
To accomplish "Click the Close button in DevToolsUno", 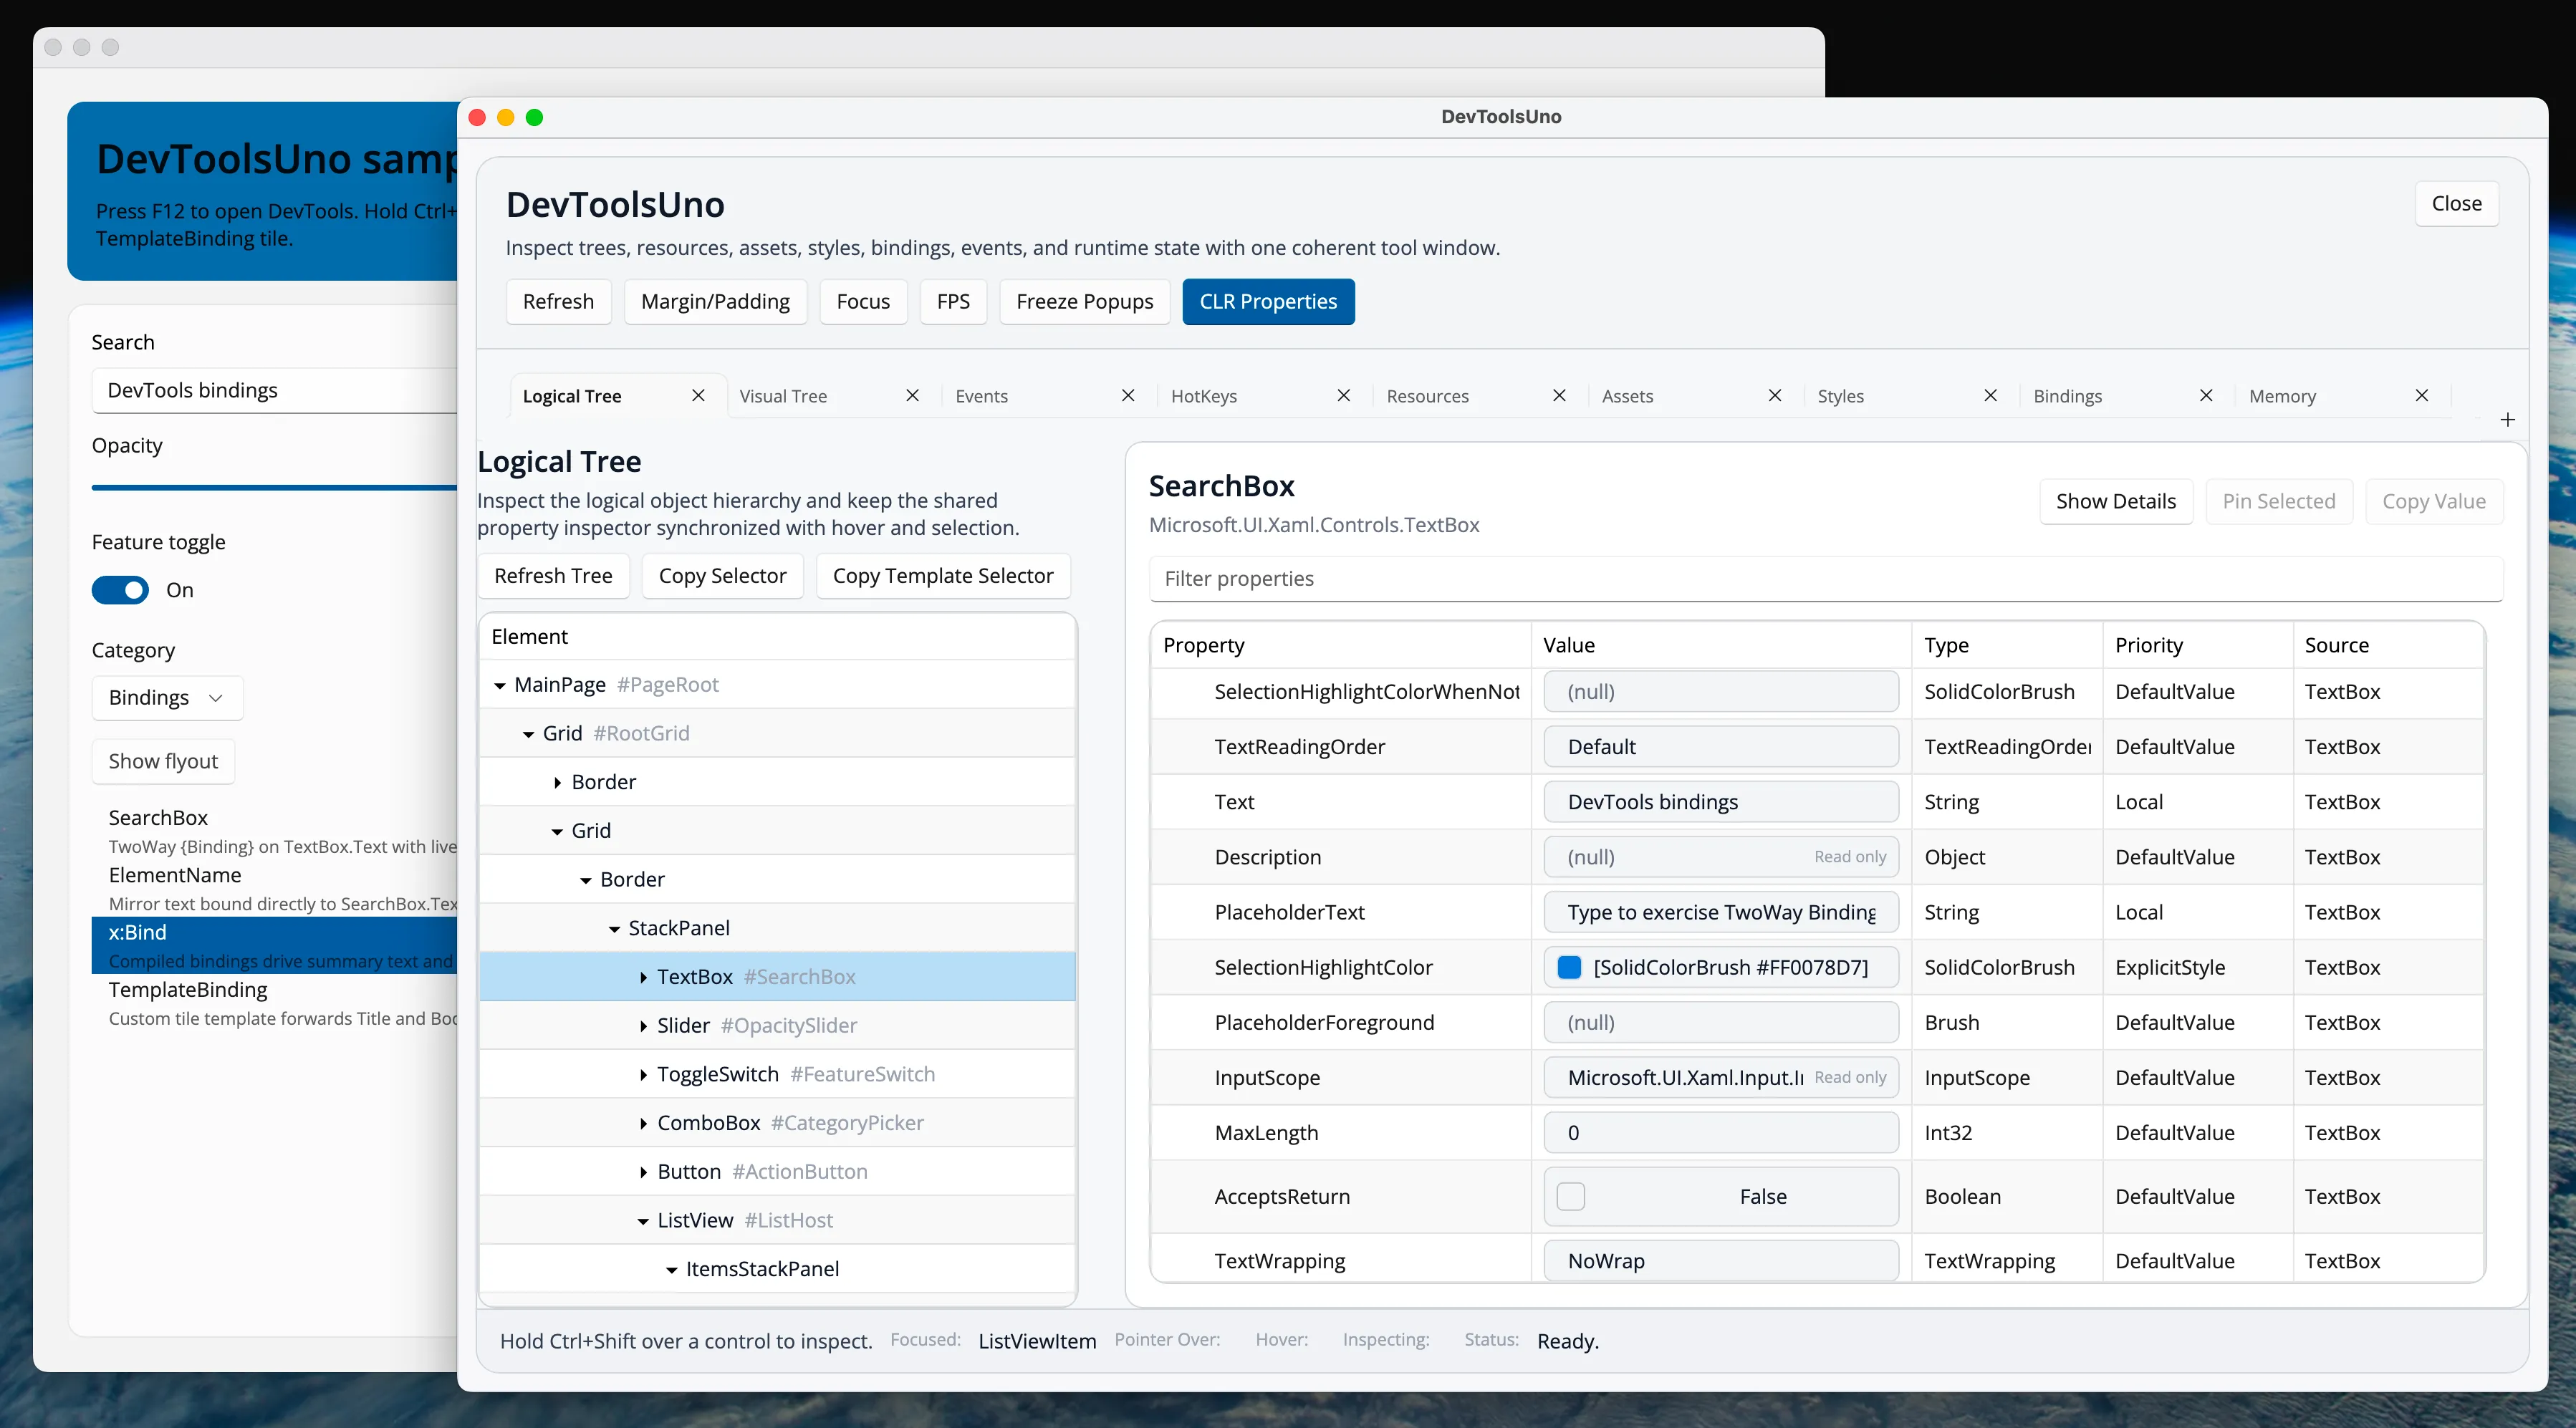I will 2456,204.
